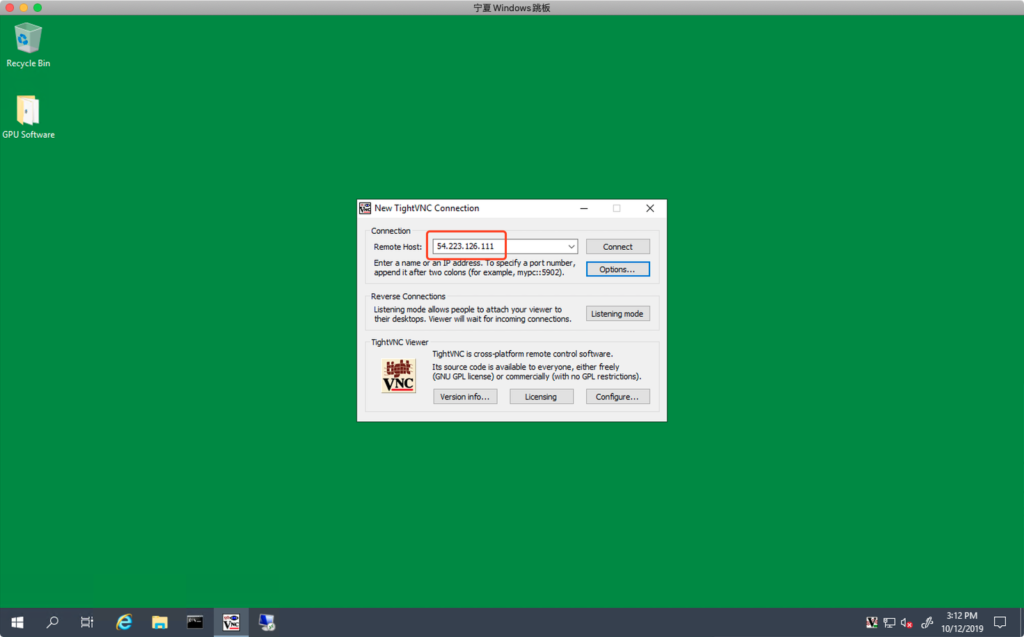Open File Explorer from the taskbar
This screenshot has height=637, width=1024.
tap(159, 622)
